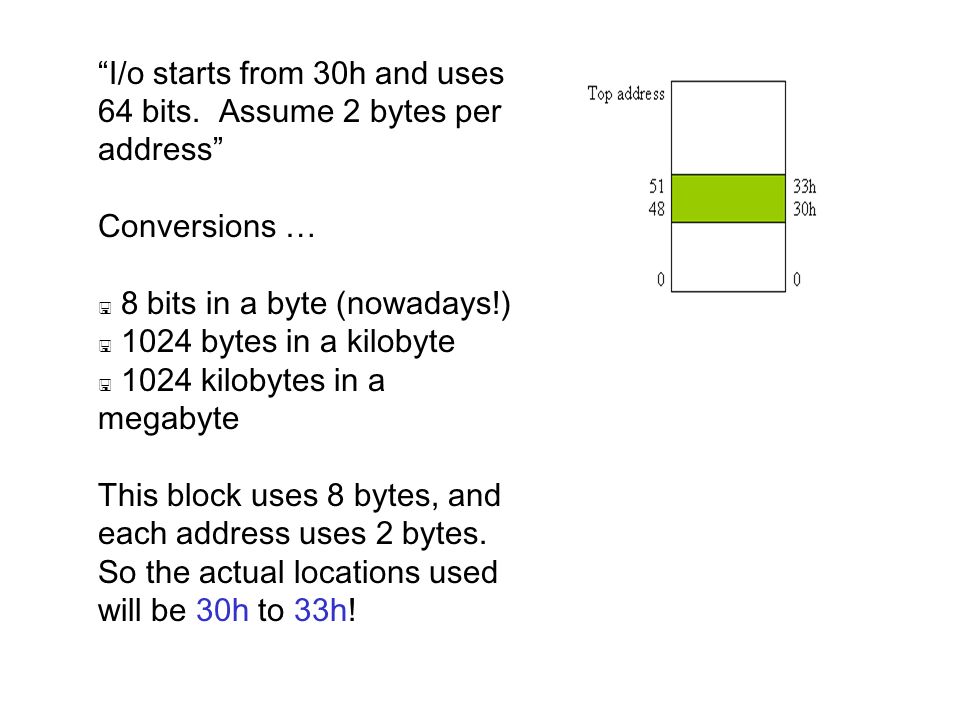Click the bullet icon before '8 bits in a byte'
960x720 pixels.
[105, 308]
